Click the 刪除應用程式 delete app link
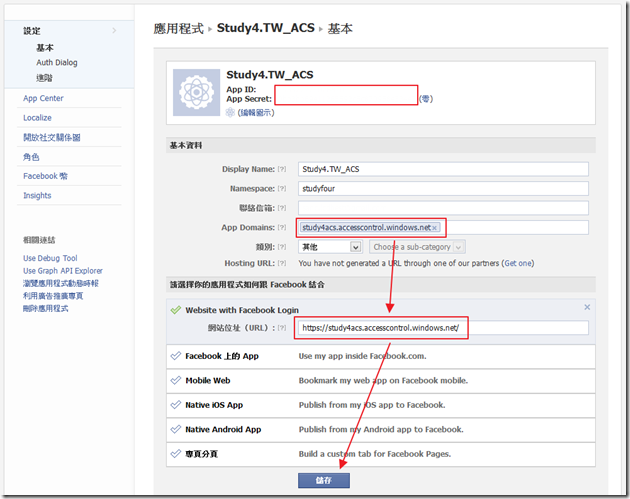 [x=45, y=308]
